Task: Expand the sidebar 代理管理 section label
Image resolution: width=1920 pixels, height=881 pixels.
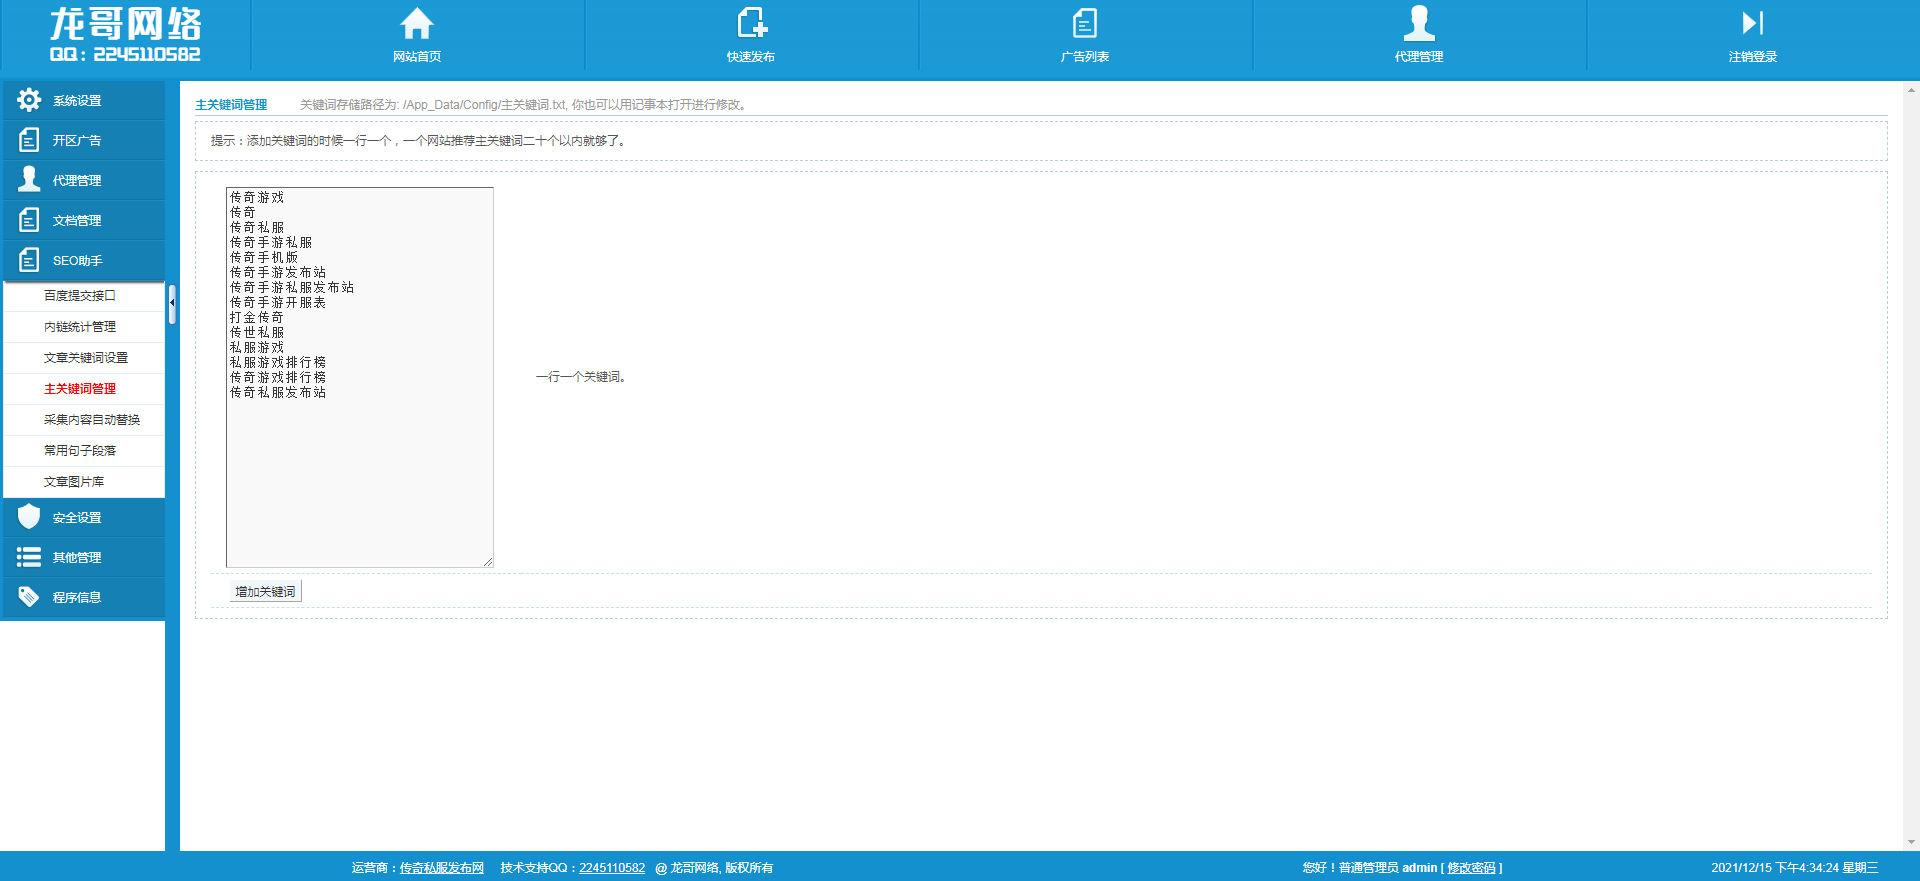Action: click(77, 181)
